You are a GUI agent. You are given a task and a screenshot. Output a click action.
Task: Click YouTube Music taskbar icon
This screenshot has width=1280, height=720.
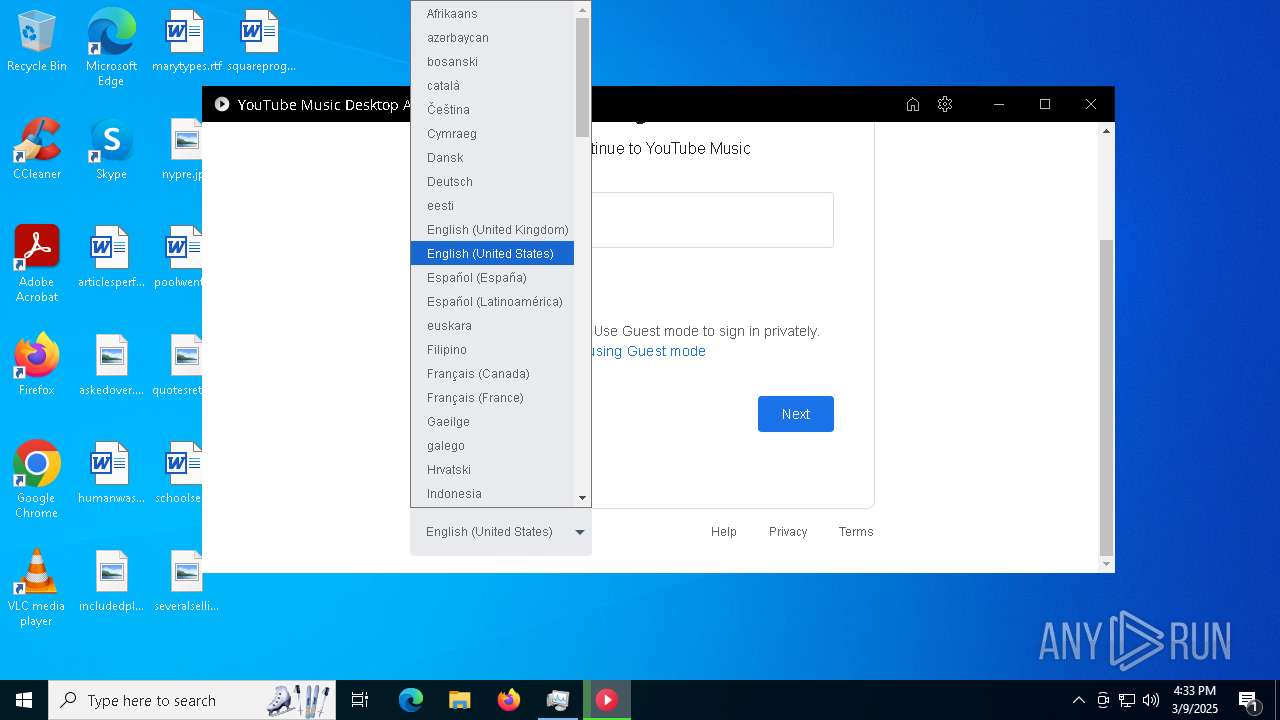(x=607, y=700)
